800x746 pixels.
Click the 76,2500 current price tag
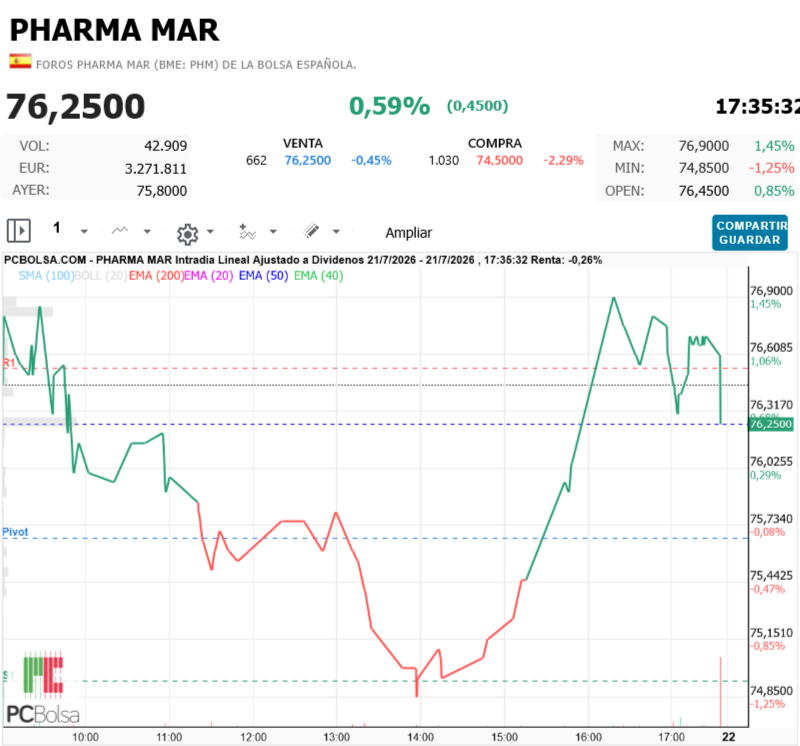click(771, 424)
